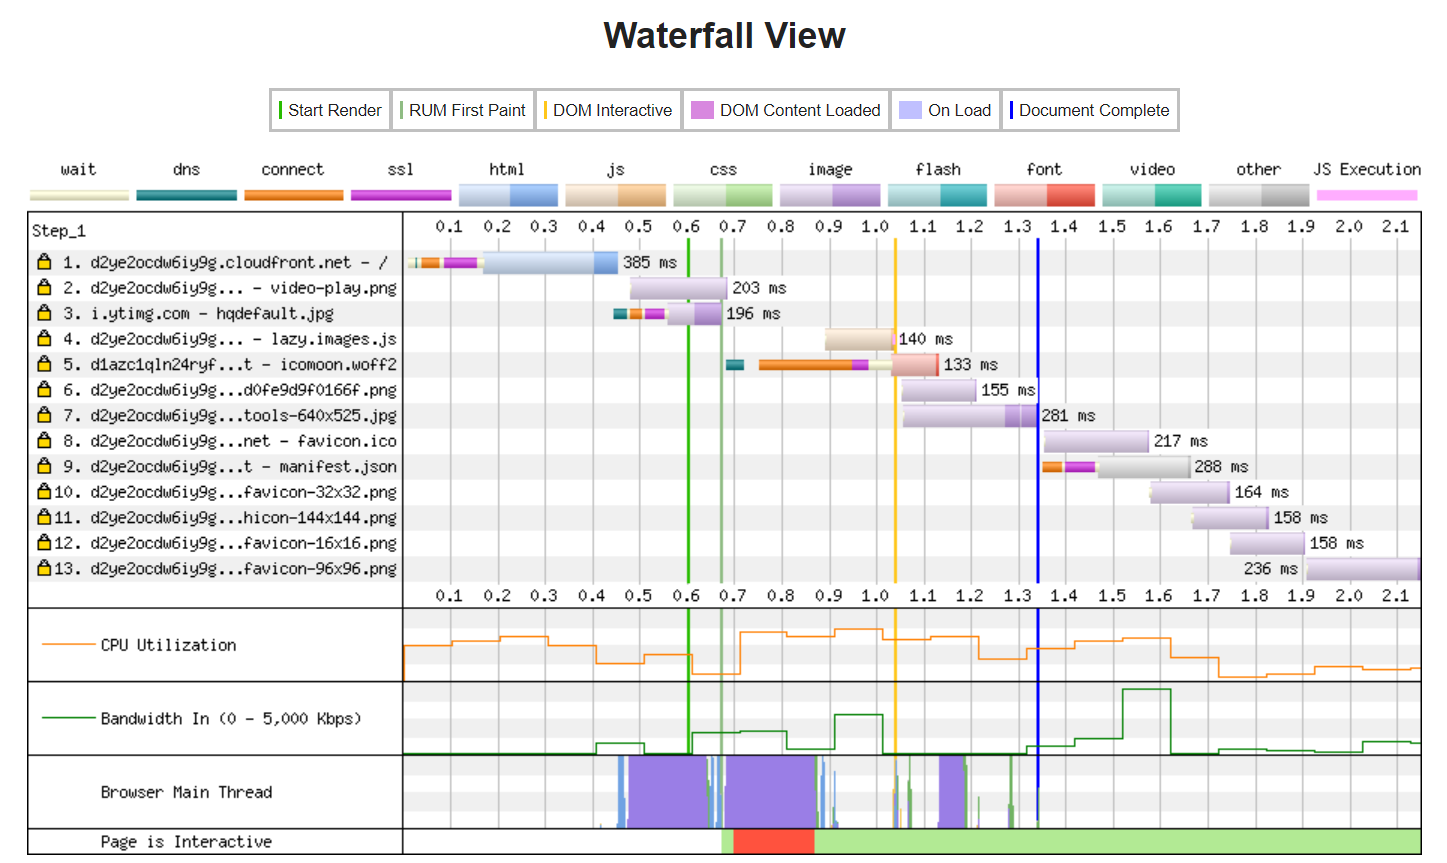Click the 236 ms bar for favicon-96x96.png
1447x863 pixels.
tap(1363, 568)
